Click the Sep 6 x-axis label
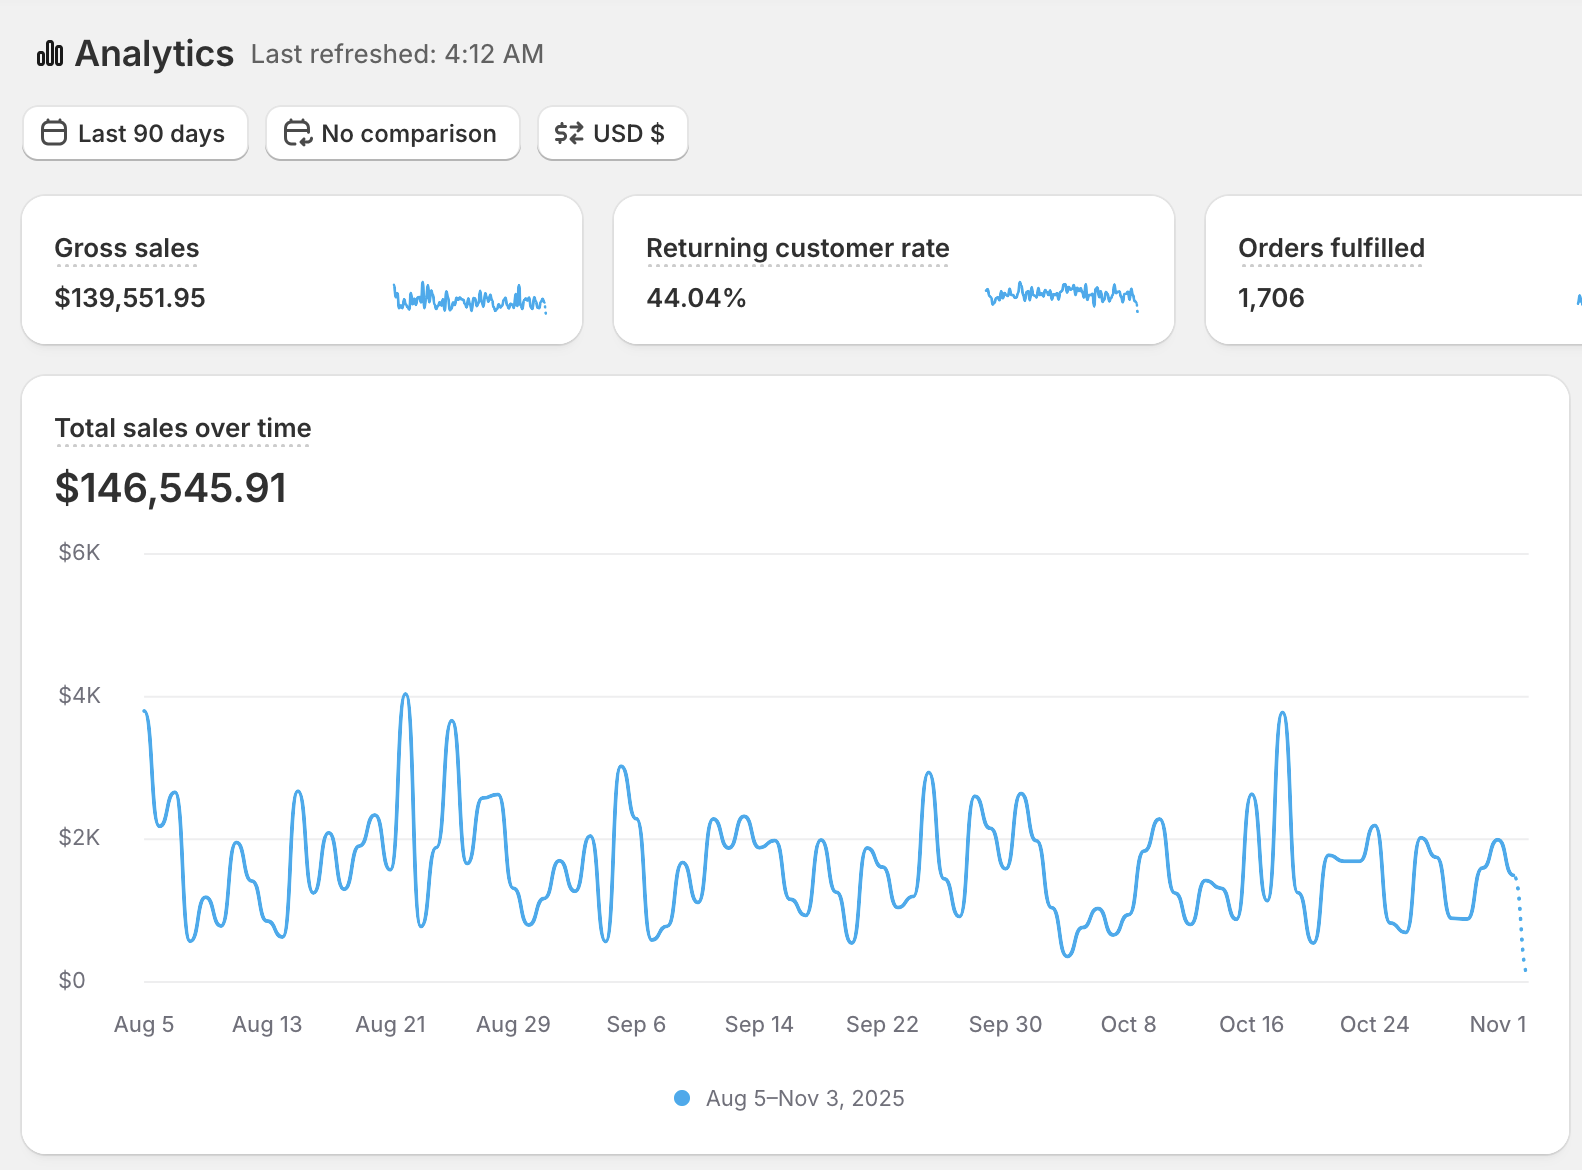The width and height of the screenshot is (1582, 1170). (x=636, y=1024)
